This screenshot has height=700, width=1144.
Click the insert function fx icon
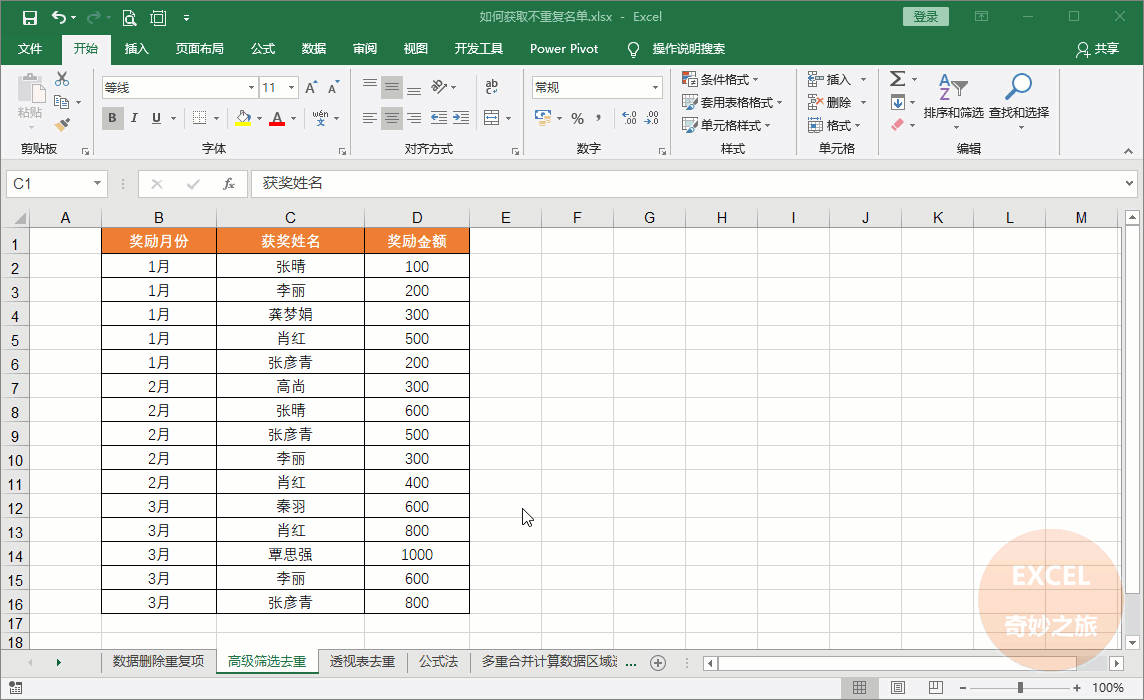tap(229, 184)
